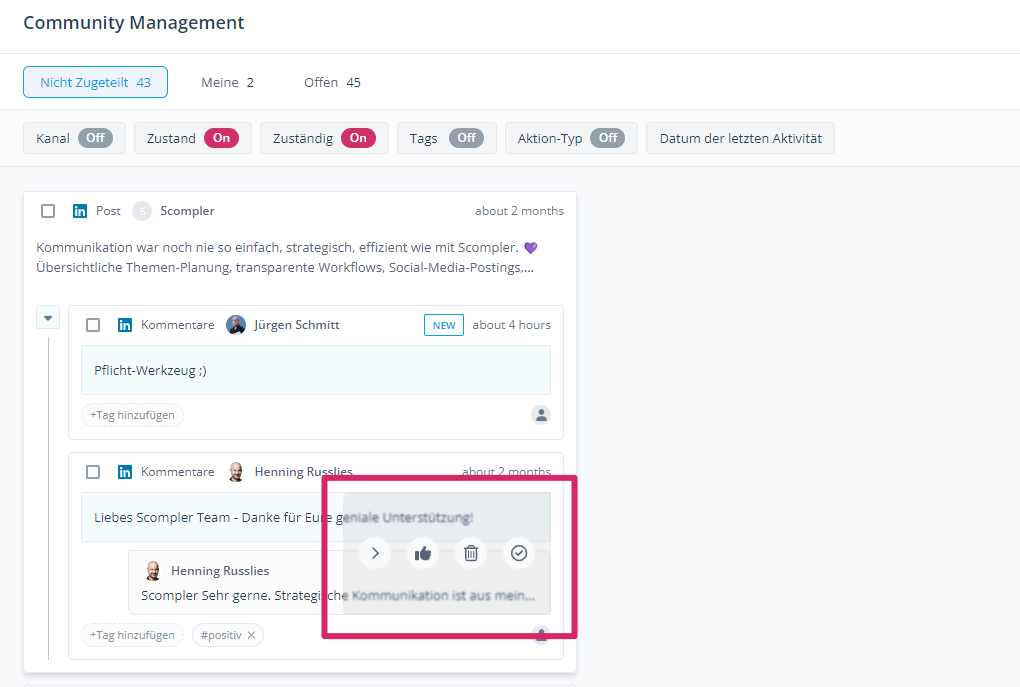Collapse the comment thread arrow
This screenshot has height=687, width=1020.
click(x=48, y=319)
